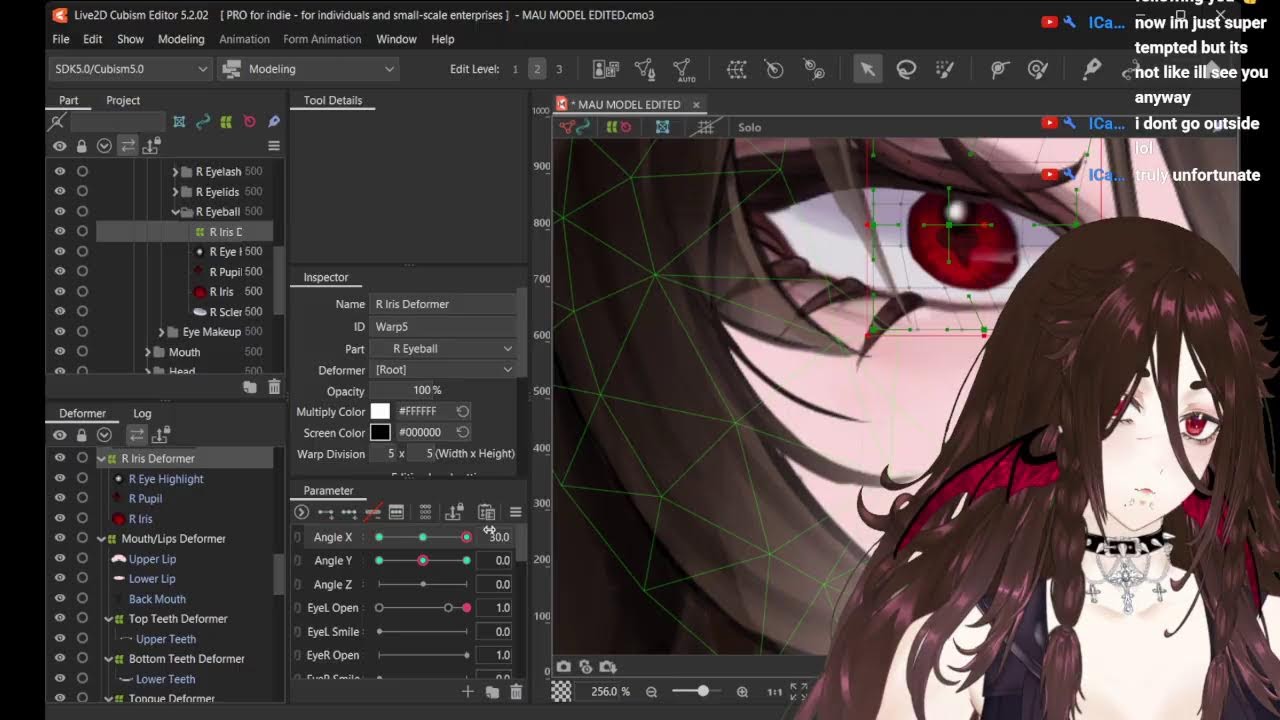Delete keys from the selected parameter
Image resolution: width=1280 pixels, height=720 pixels.
[x=373, y=513]
